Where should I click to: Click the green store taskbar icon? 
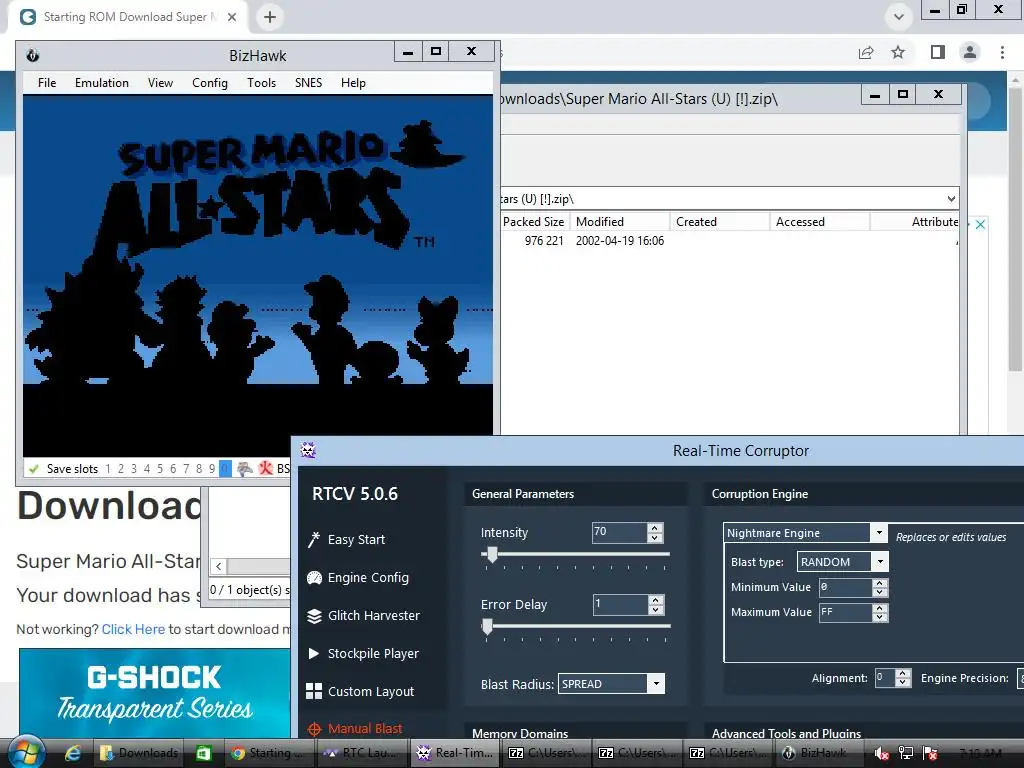point(204,753)
